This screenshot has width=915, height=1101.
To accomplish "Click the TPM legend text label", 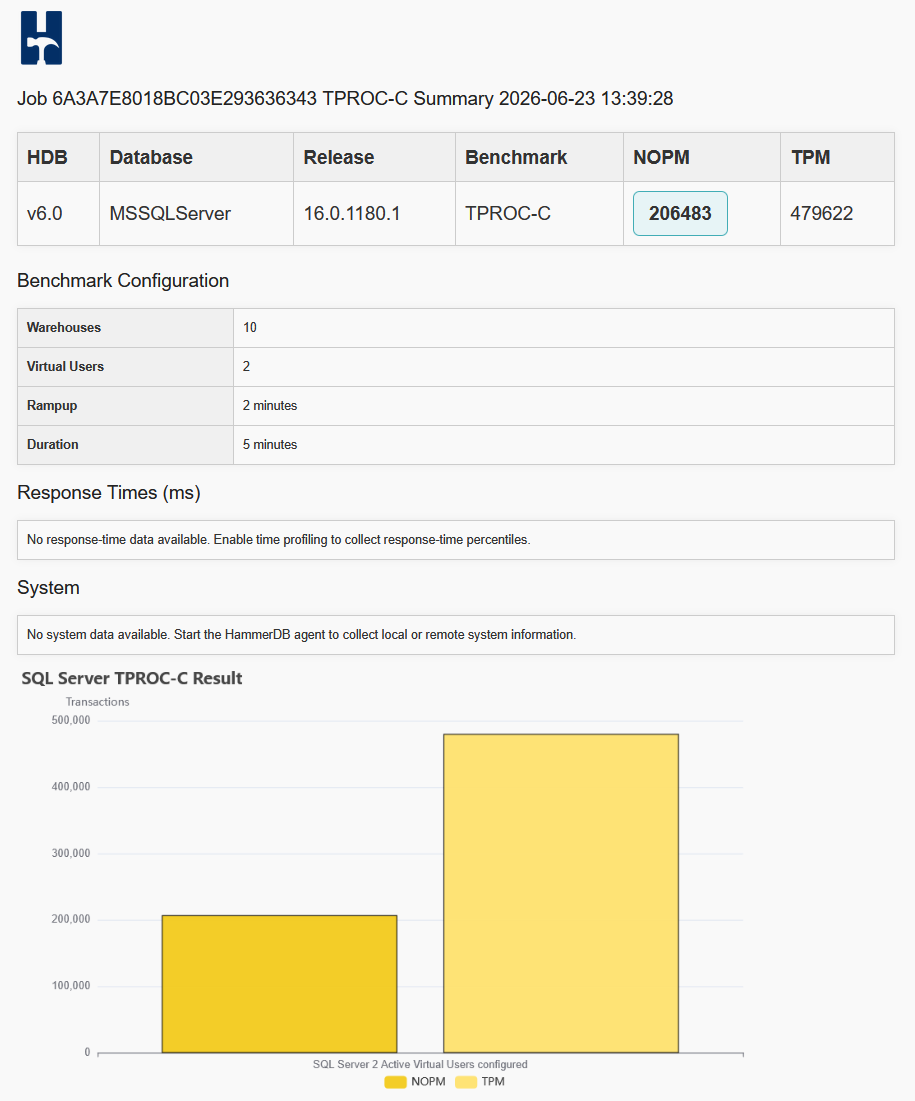I will (x=493, y=1082).
